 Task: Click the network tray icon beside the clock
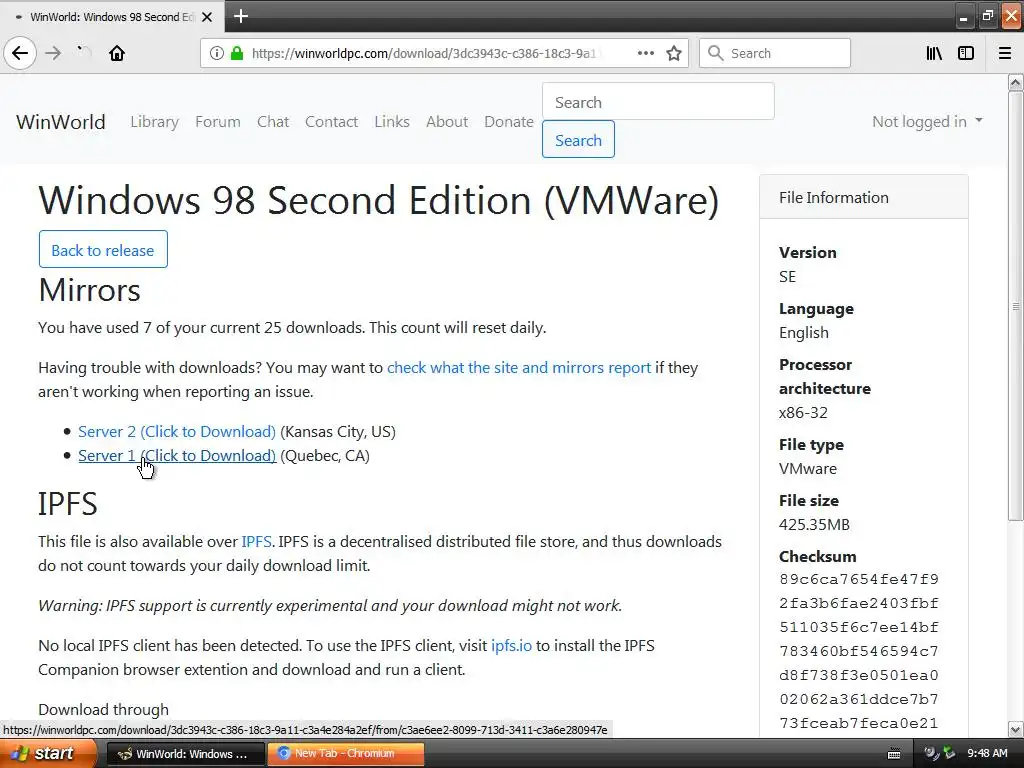point(949,754)
